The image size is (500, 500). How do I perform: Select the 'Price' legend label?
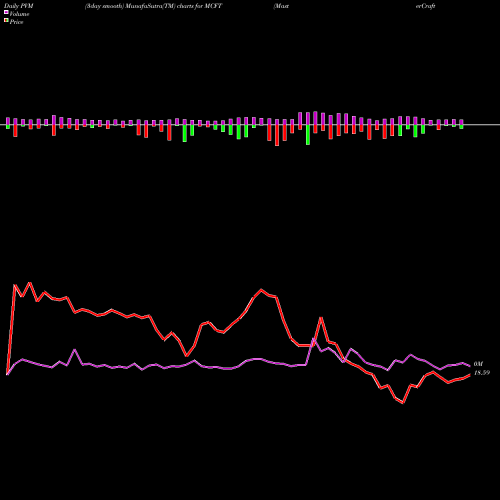[16, 22]
